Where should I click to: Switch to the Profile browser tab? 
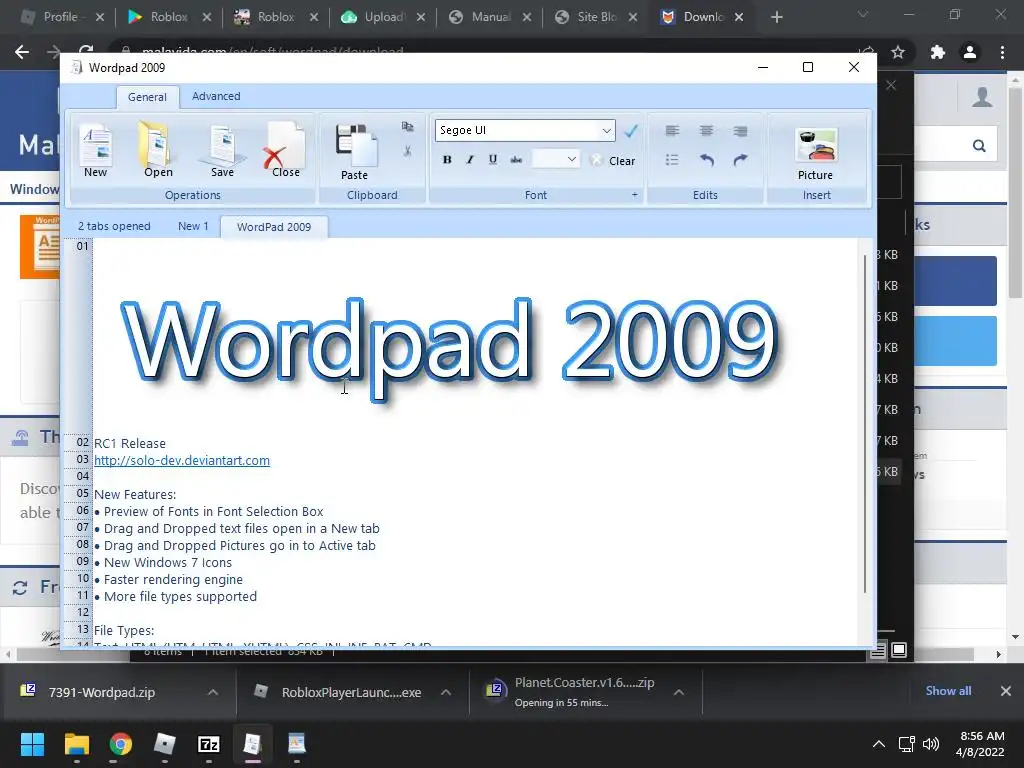coord(60,17)
